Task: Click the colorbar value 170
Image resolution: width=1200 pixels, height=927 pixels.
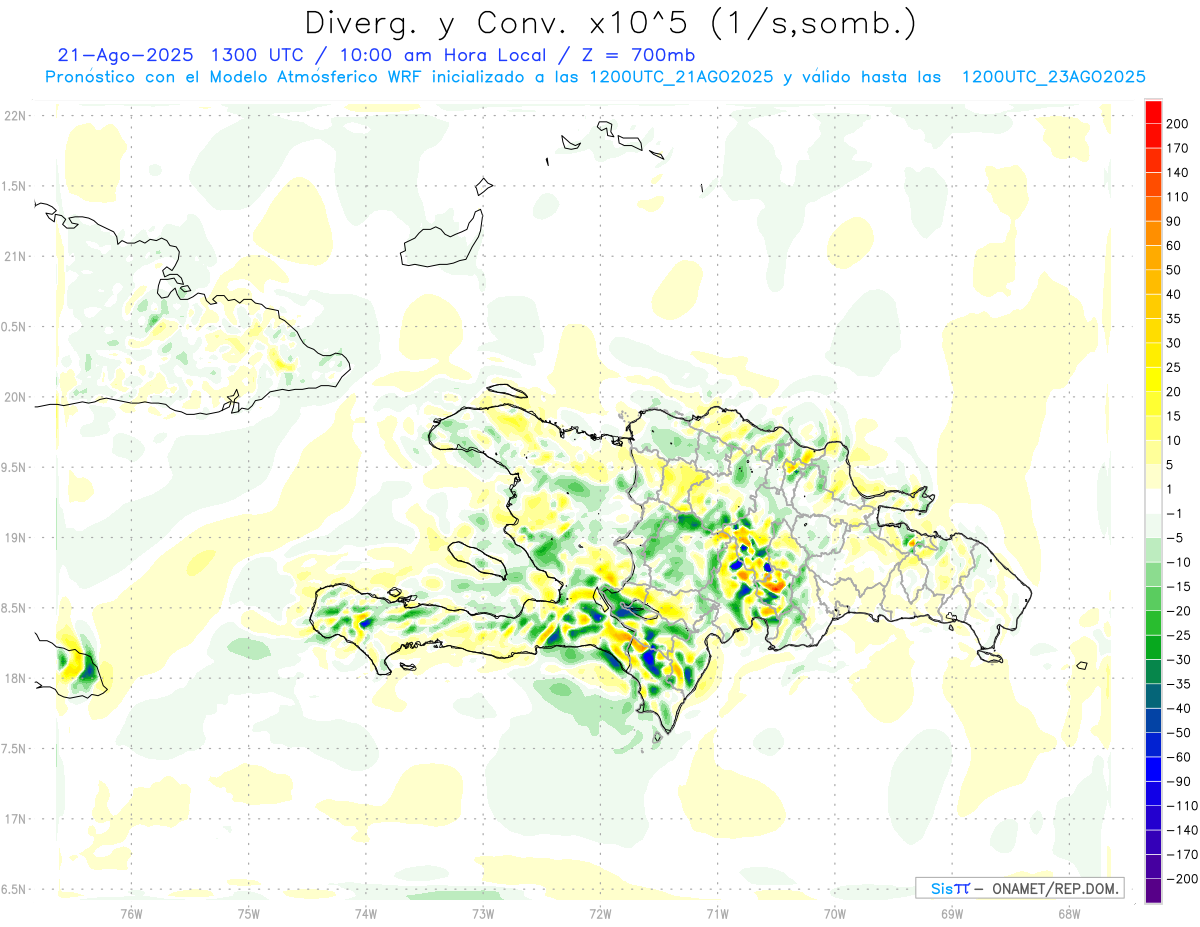Action: point(1179,148)
